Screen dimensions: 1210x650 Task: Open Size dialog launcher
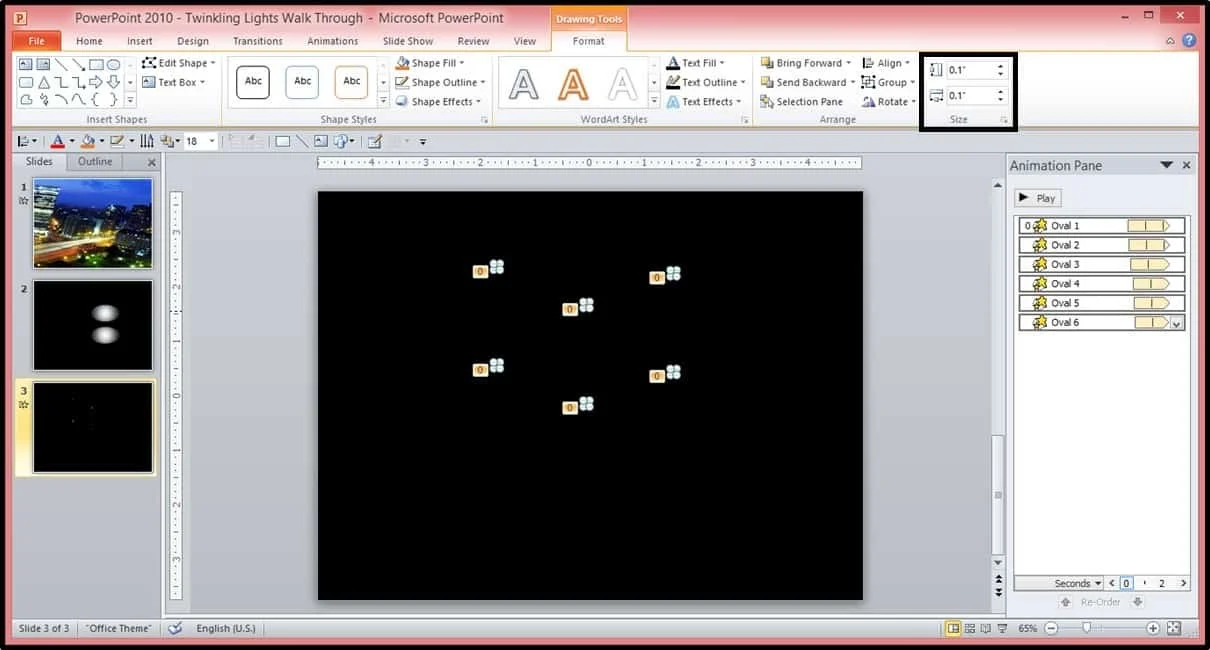pyautogui.click(x=1004, y=120)
